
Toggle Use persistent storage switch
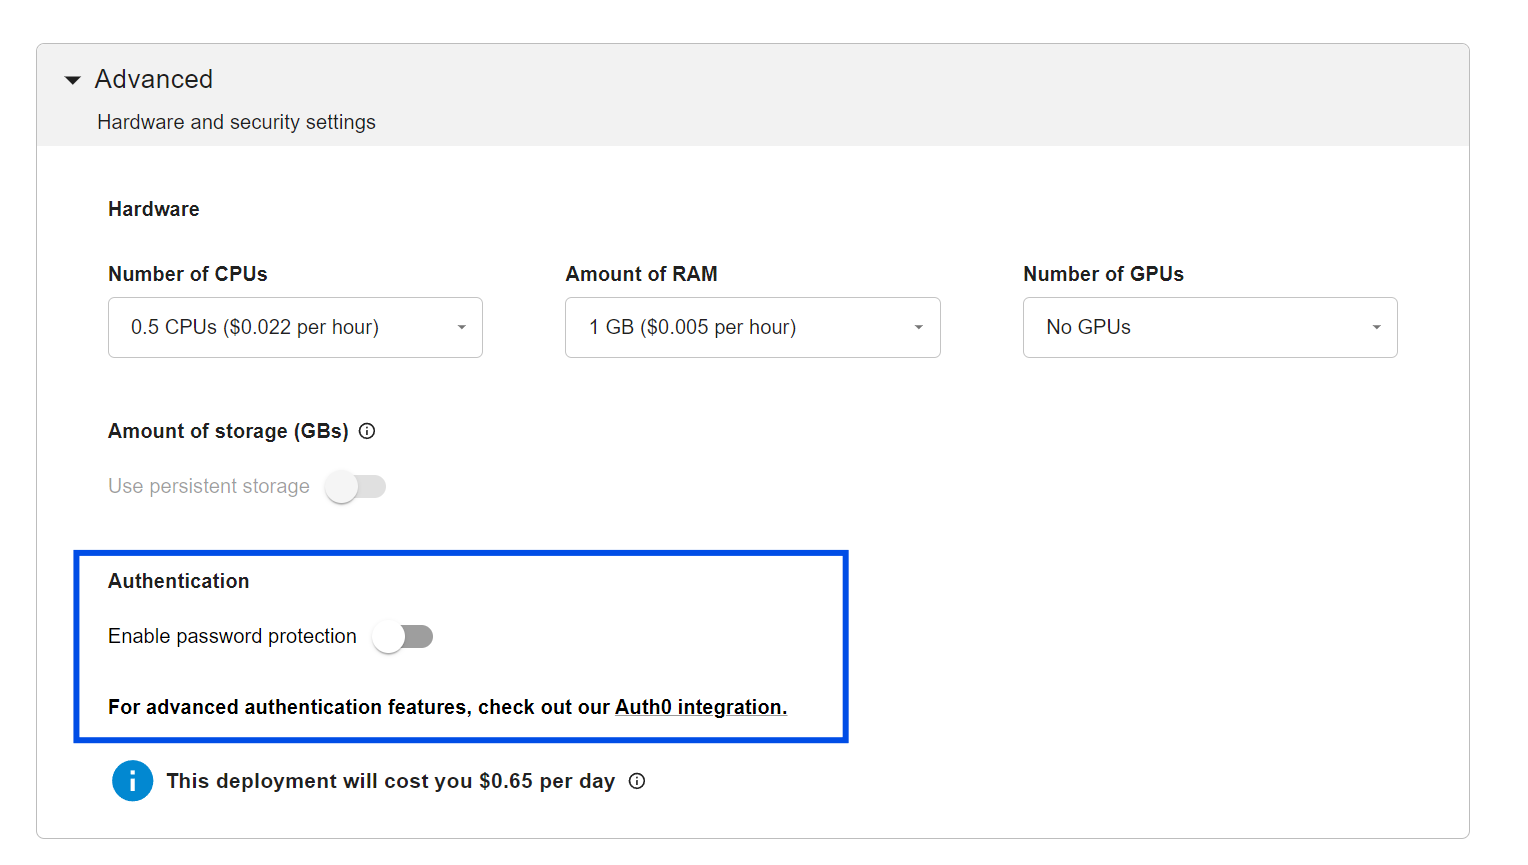pos(355,487)
